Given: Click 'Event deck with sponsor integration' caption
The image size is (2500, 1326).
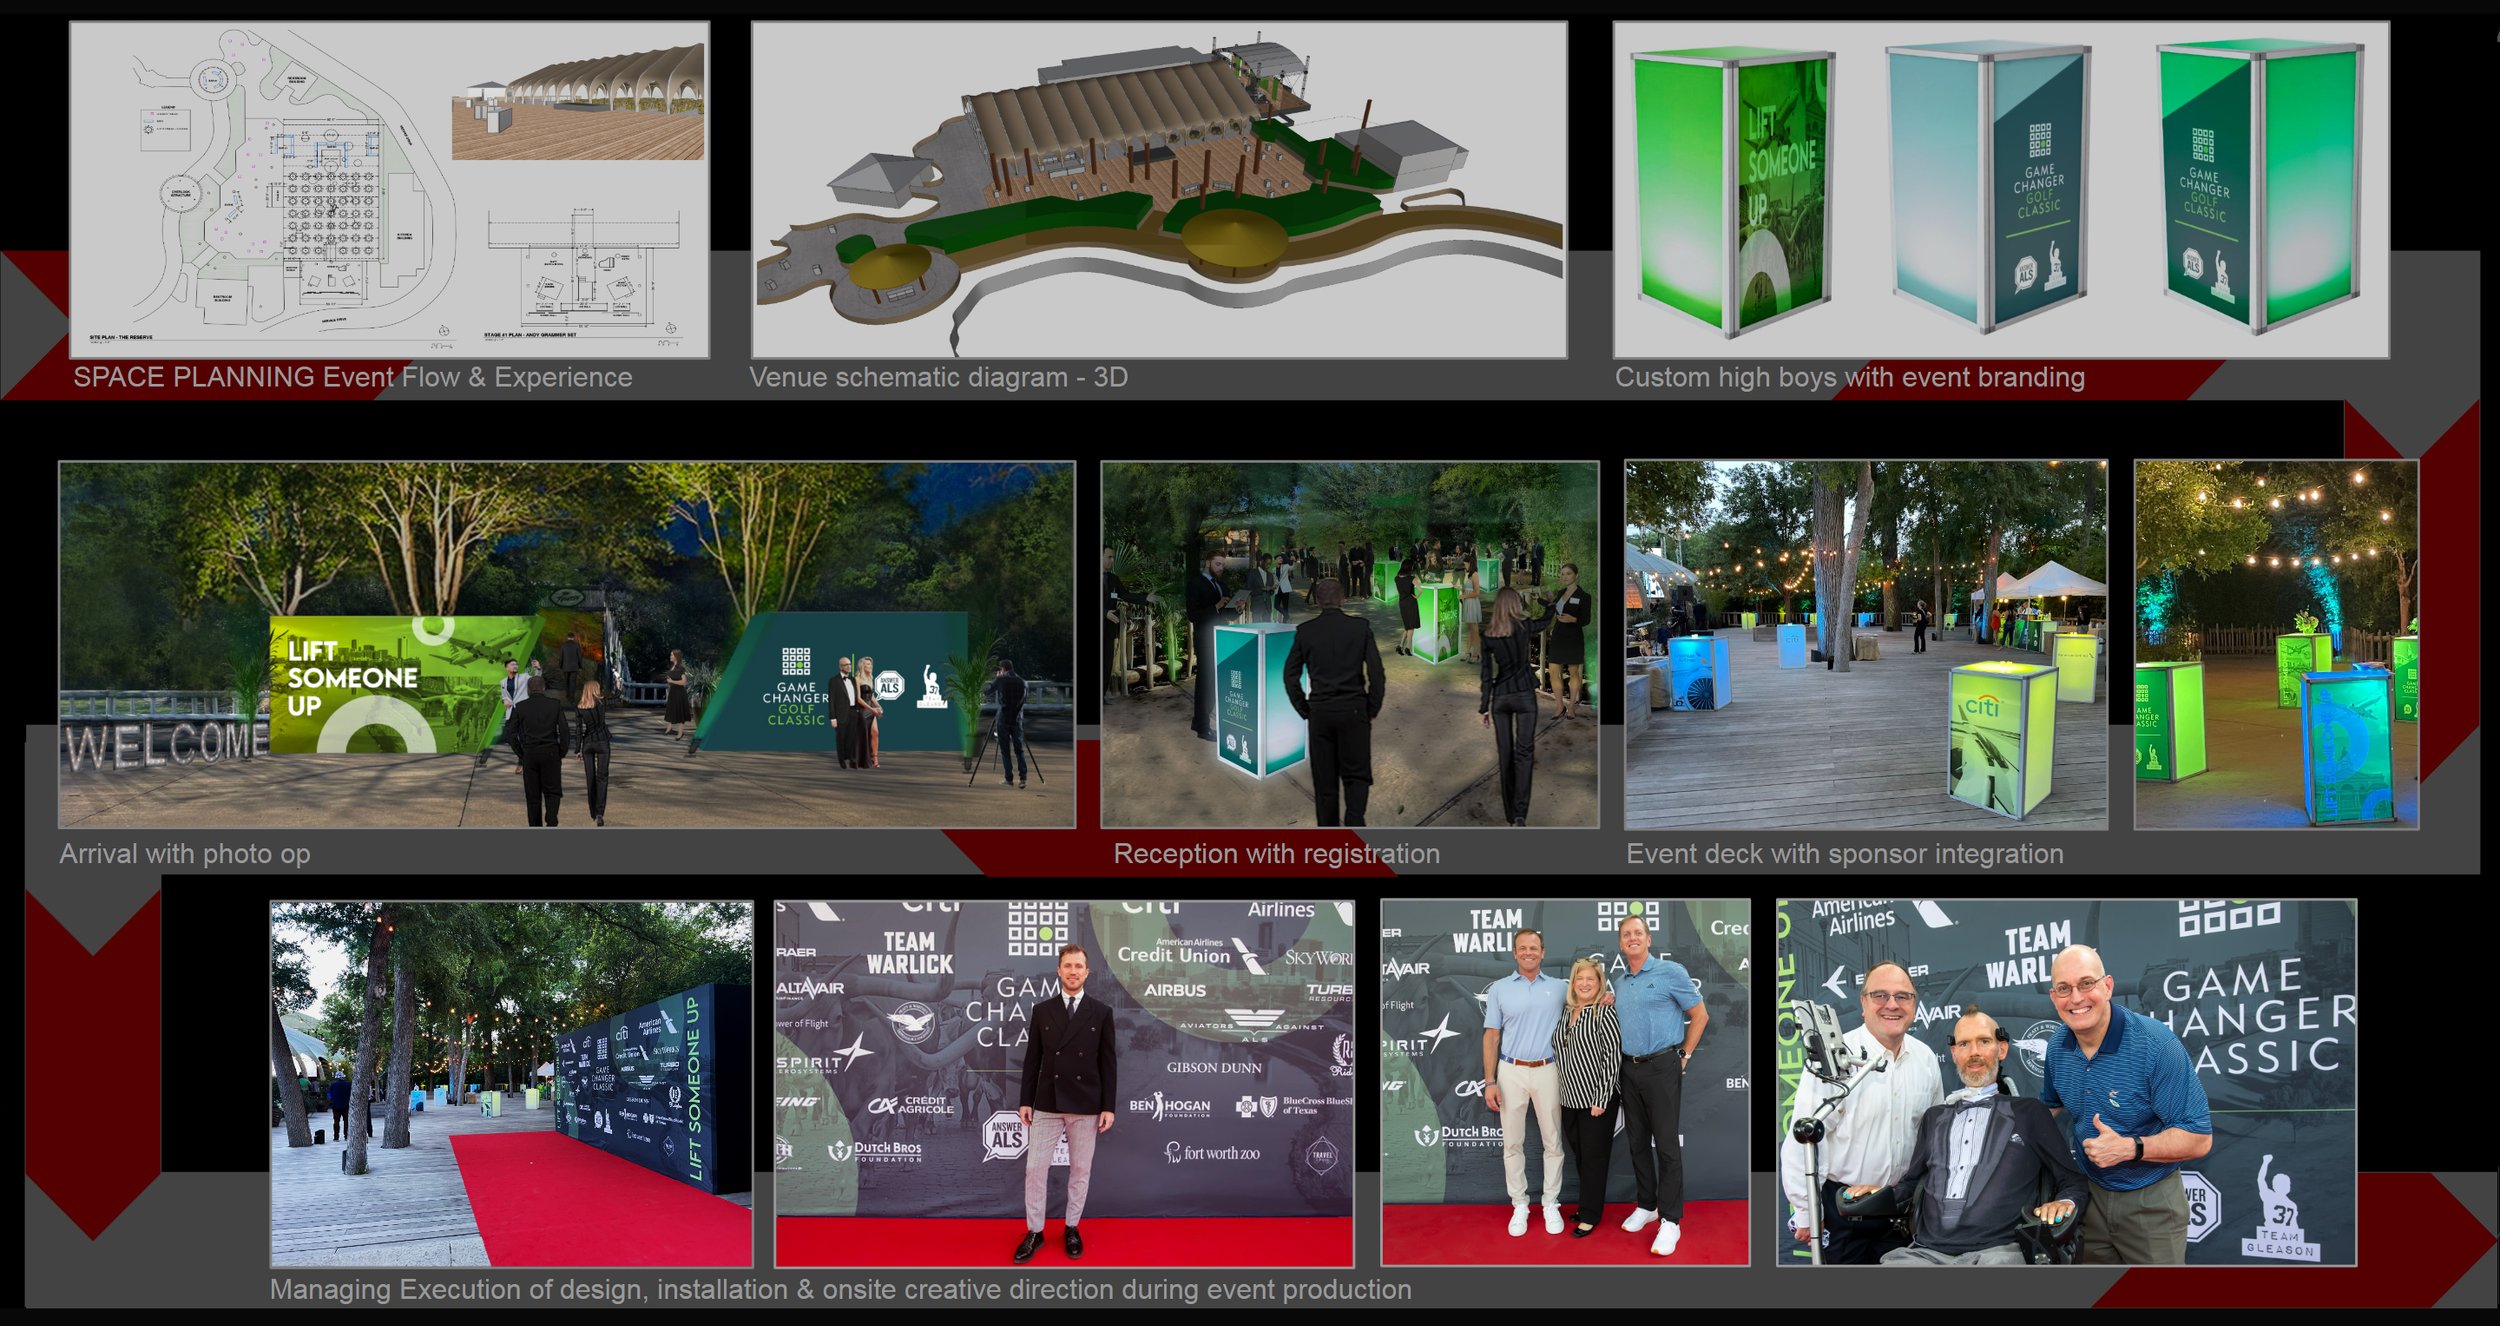Looking at the screenshot, I should pos(1844,854).
